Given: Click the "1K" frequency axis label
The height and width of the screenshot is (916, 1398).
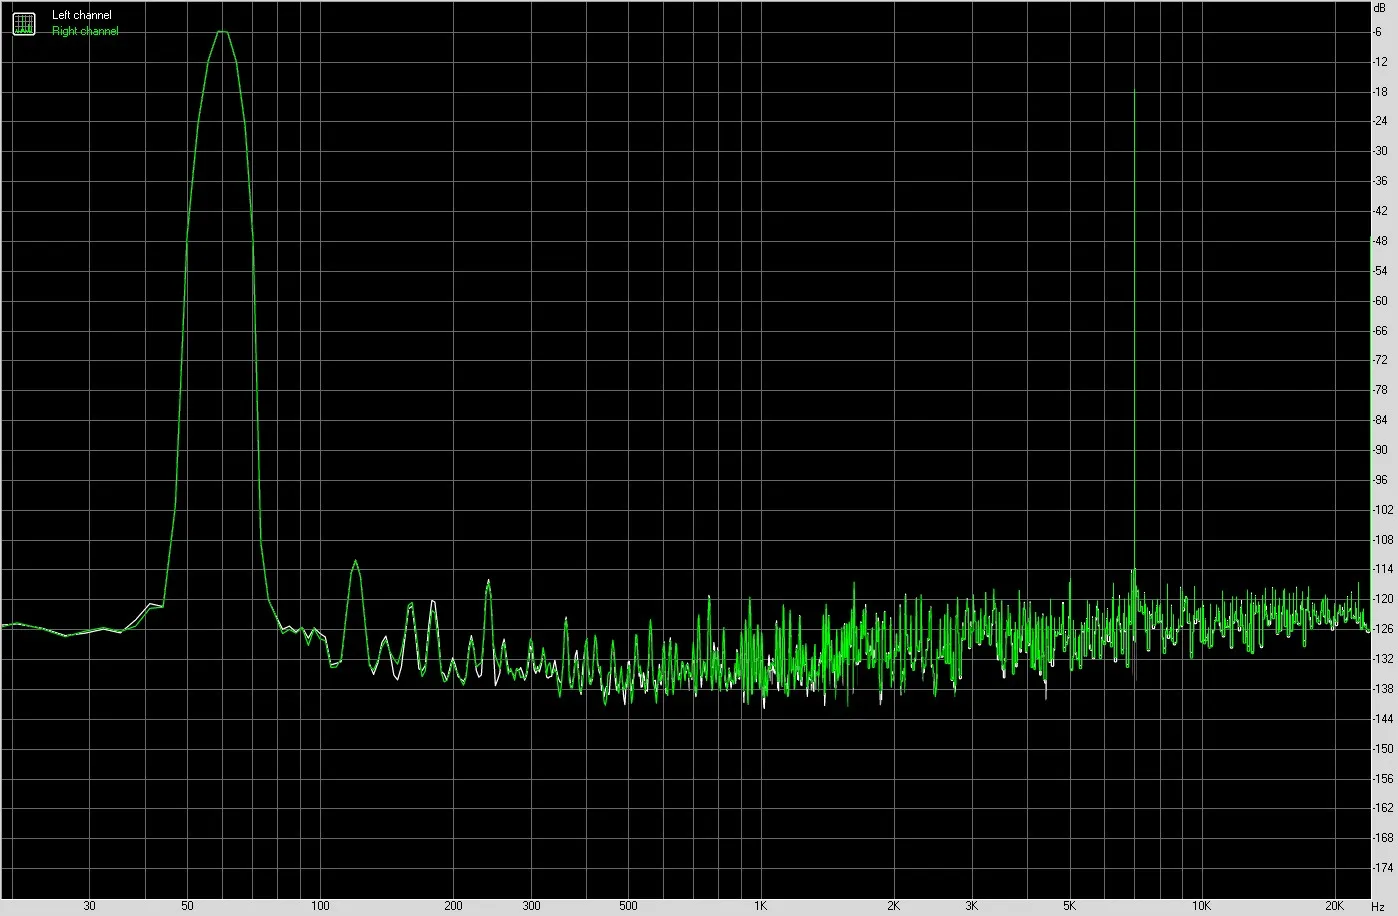Looking at the screenshot, I should coord(760,906).
